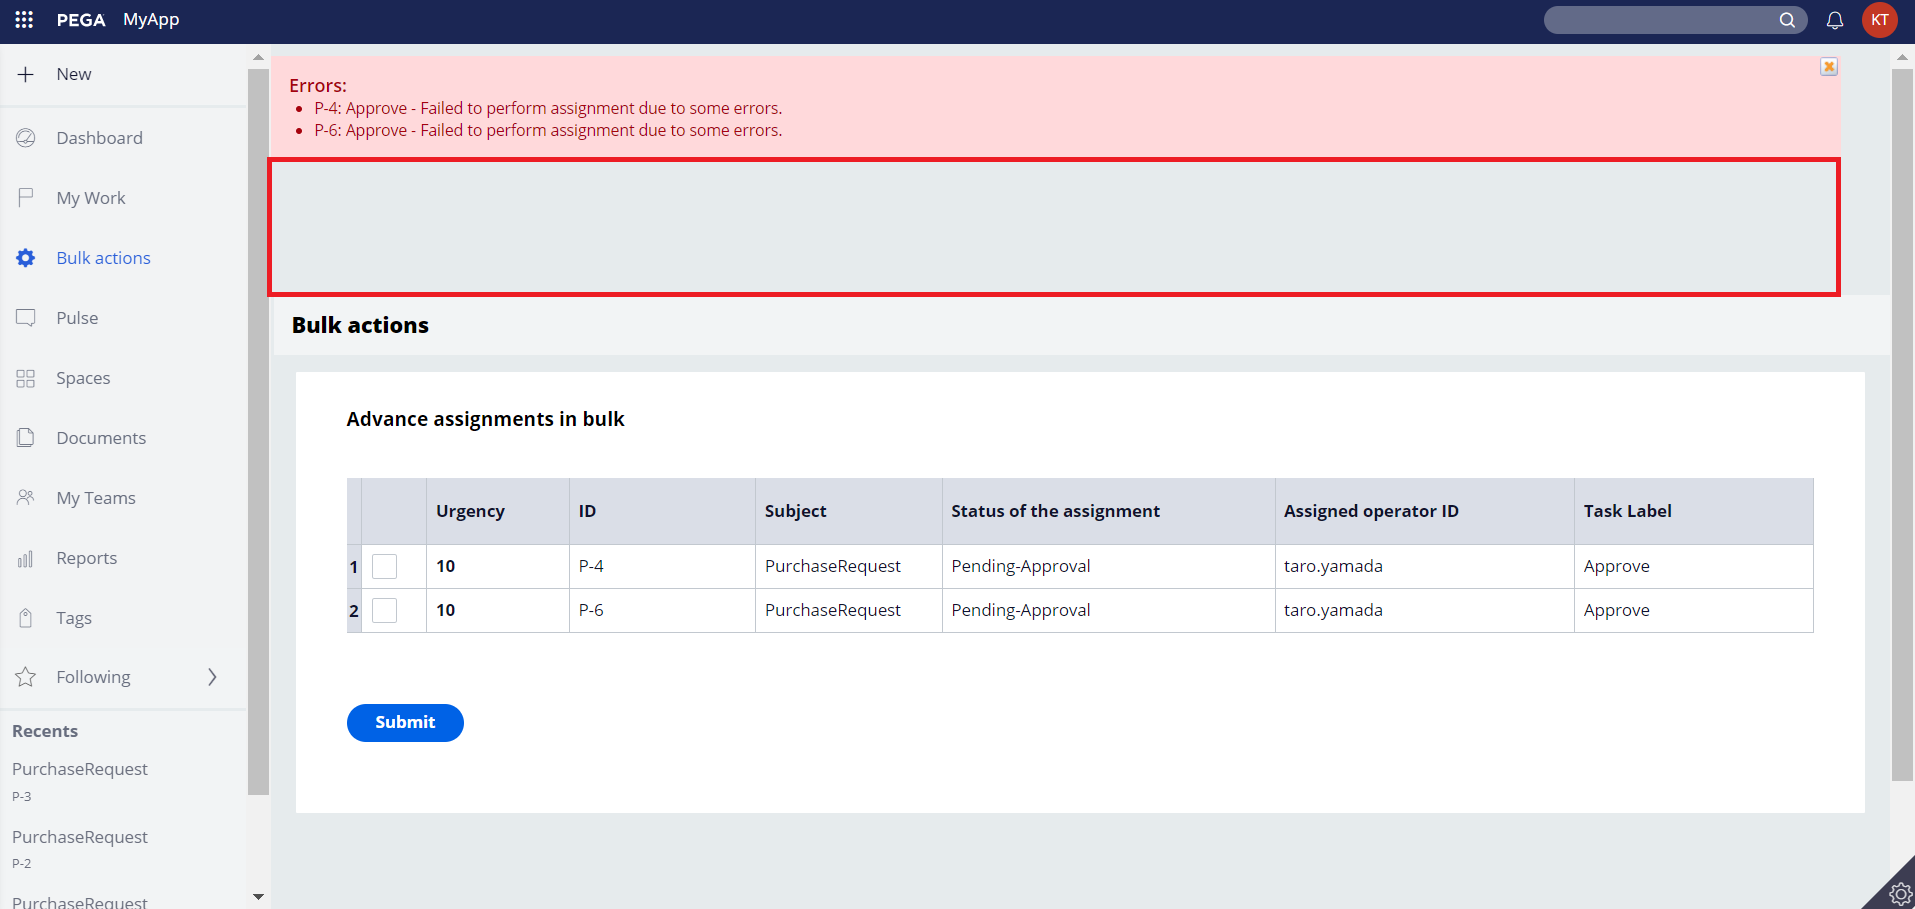This screenshot has width=1915, height=909.
Task: Click P-4 error message line
Action: pyautogui.click(x=548, y=108)
